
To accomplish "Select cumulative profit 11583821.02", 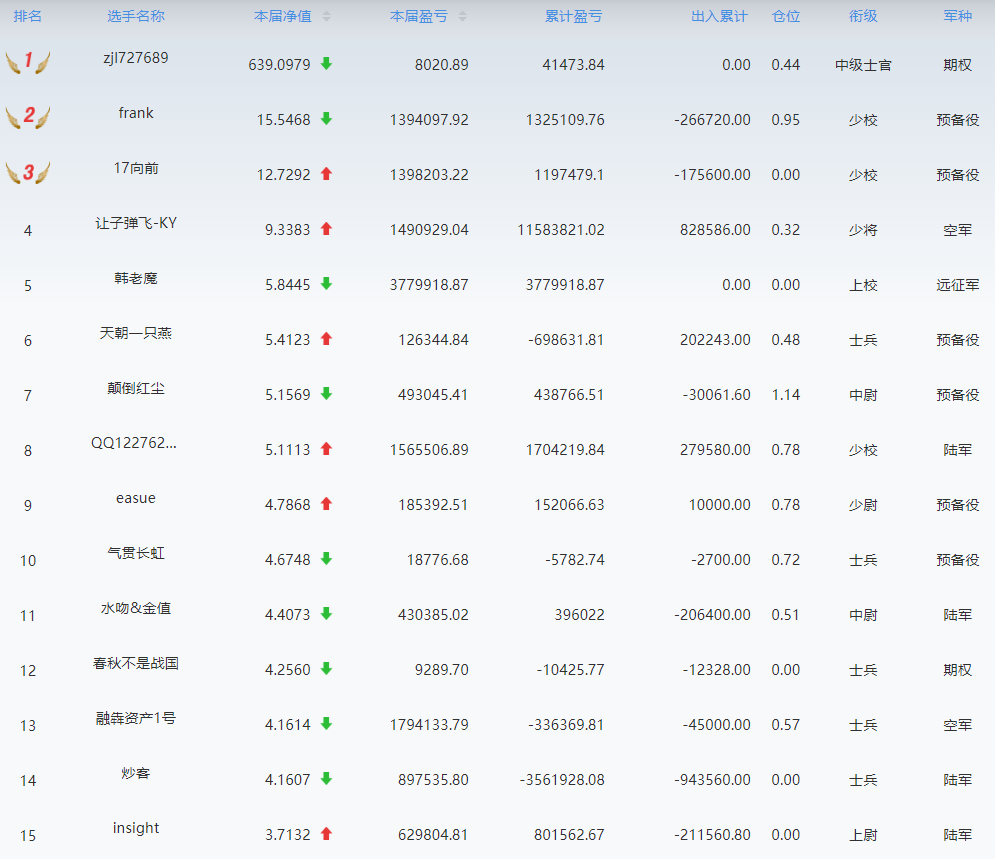I will click(561, 230).
